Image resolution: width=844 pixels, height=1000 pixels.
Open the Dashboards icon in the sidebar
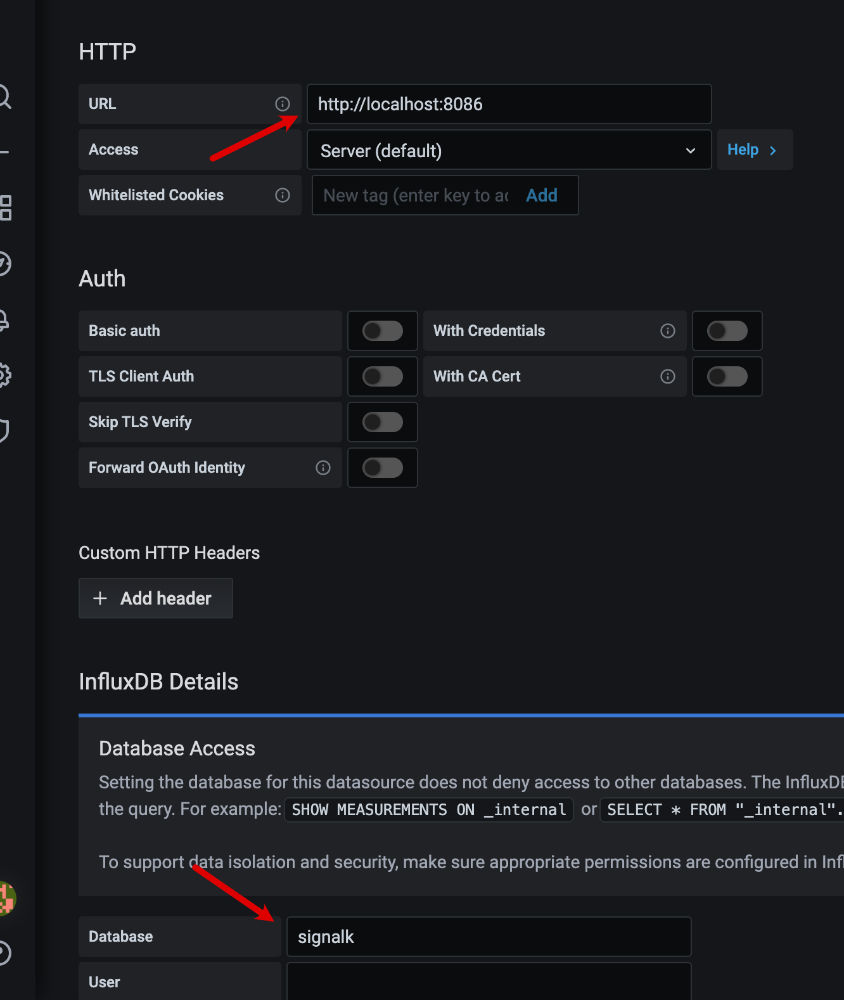[5, 208]
